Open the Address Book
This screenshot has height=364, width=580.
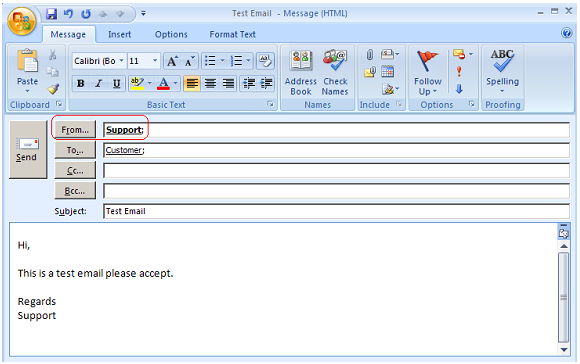(301, 73)
